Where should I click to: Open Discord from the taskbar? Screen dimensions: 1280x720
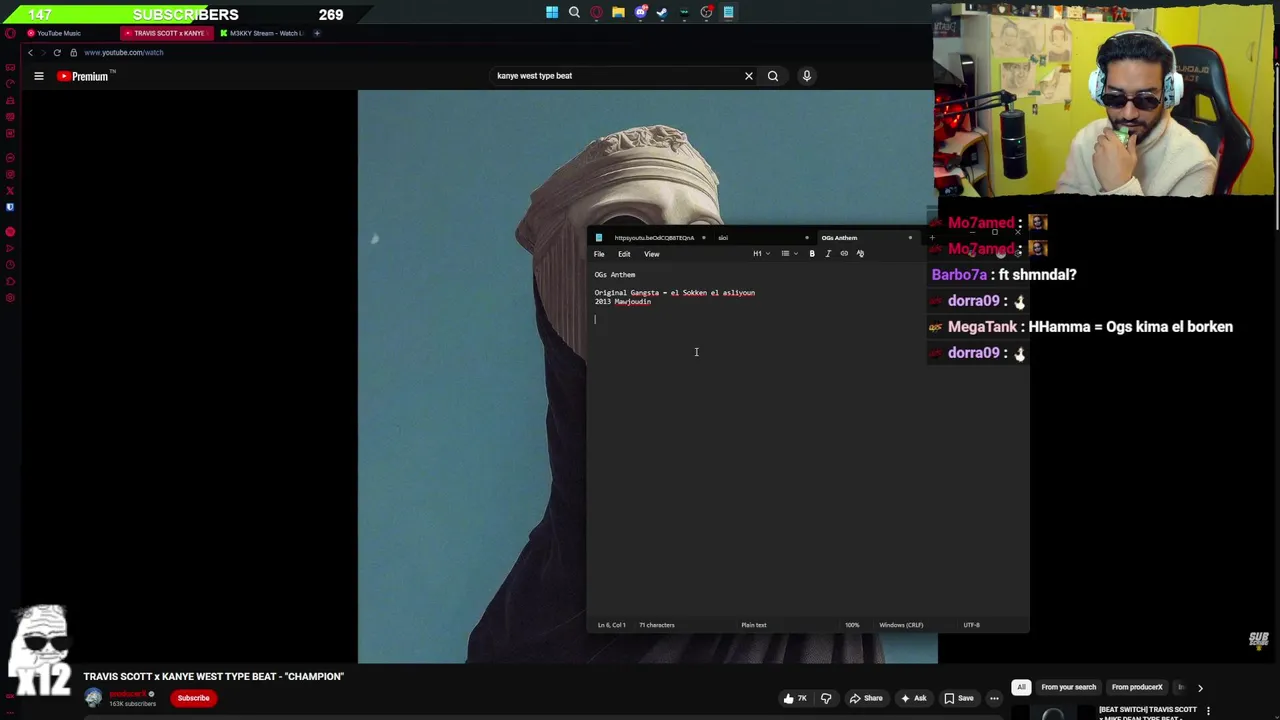(640, 12)
